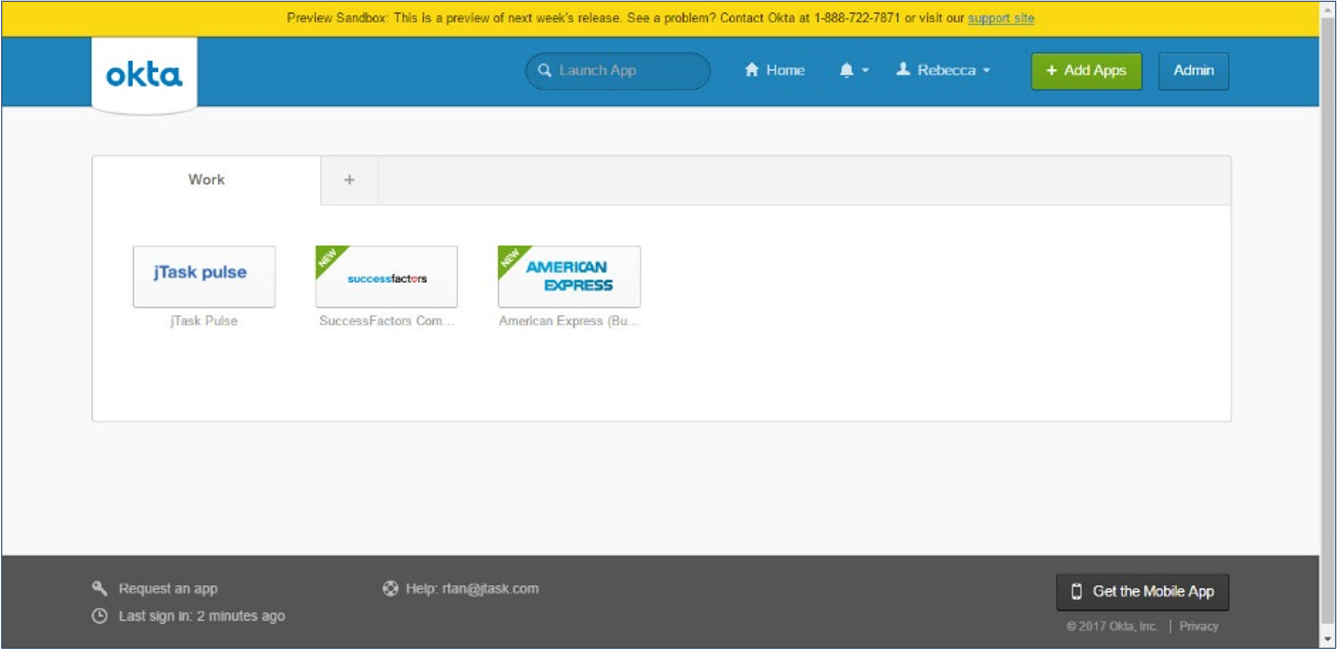Expand the notifications dropdown arrow
Screen dimensions: 1337x650
click(x=866, y=71)
